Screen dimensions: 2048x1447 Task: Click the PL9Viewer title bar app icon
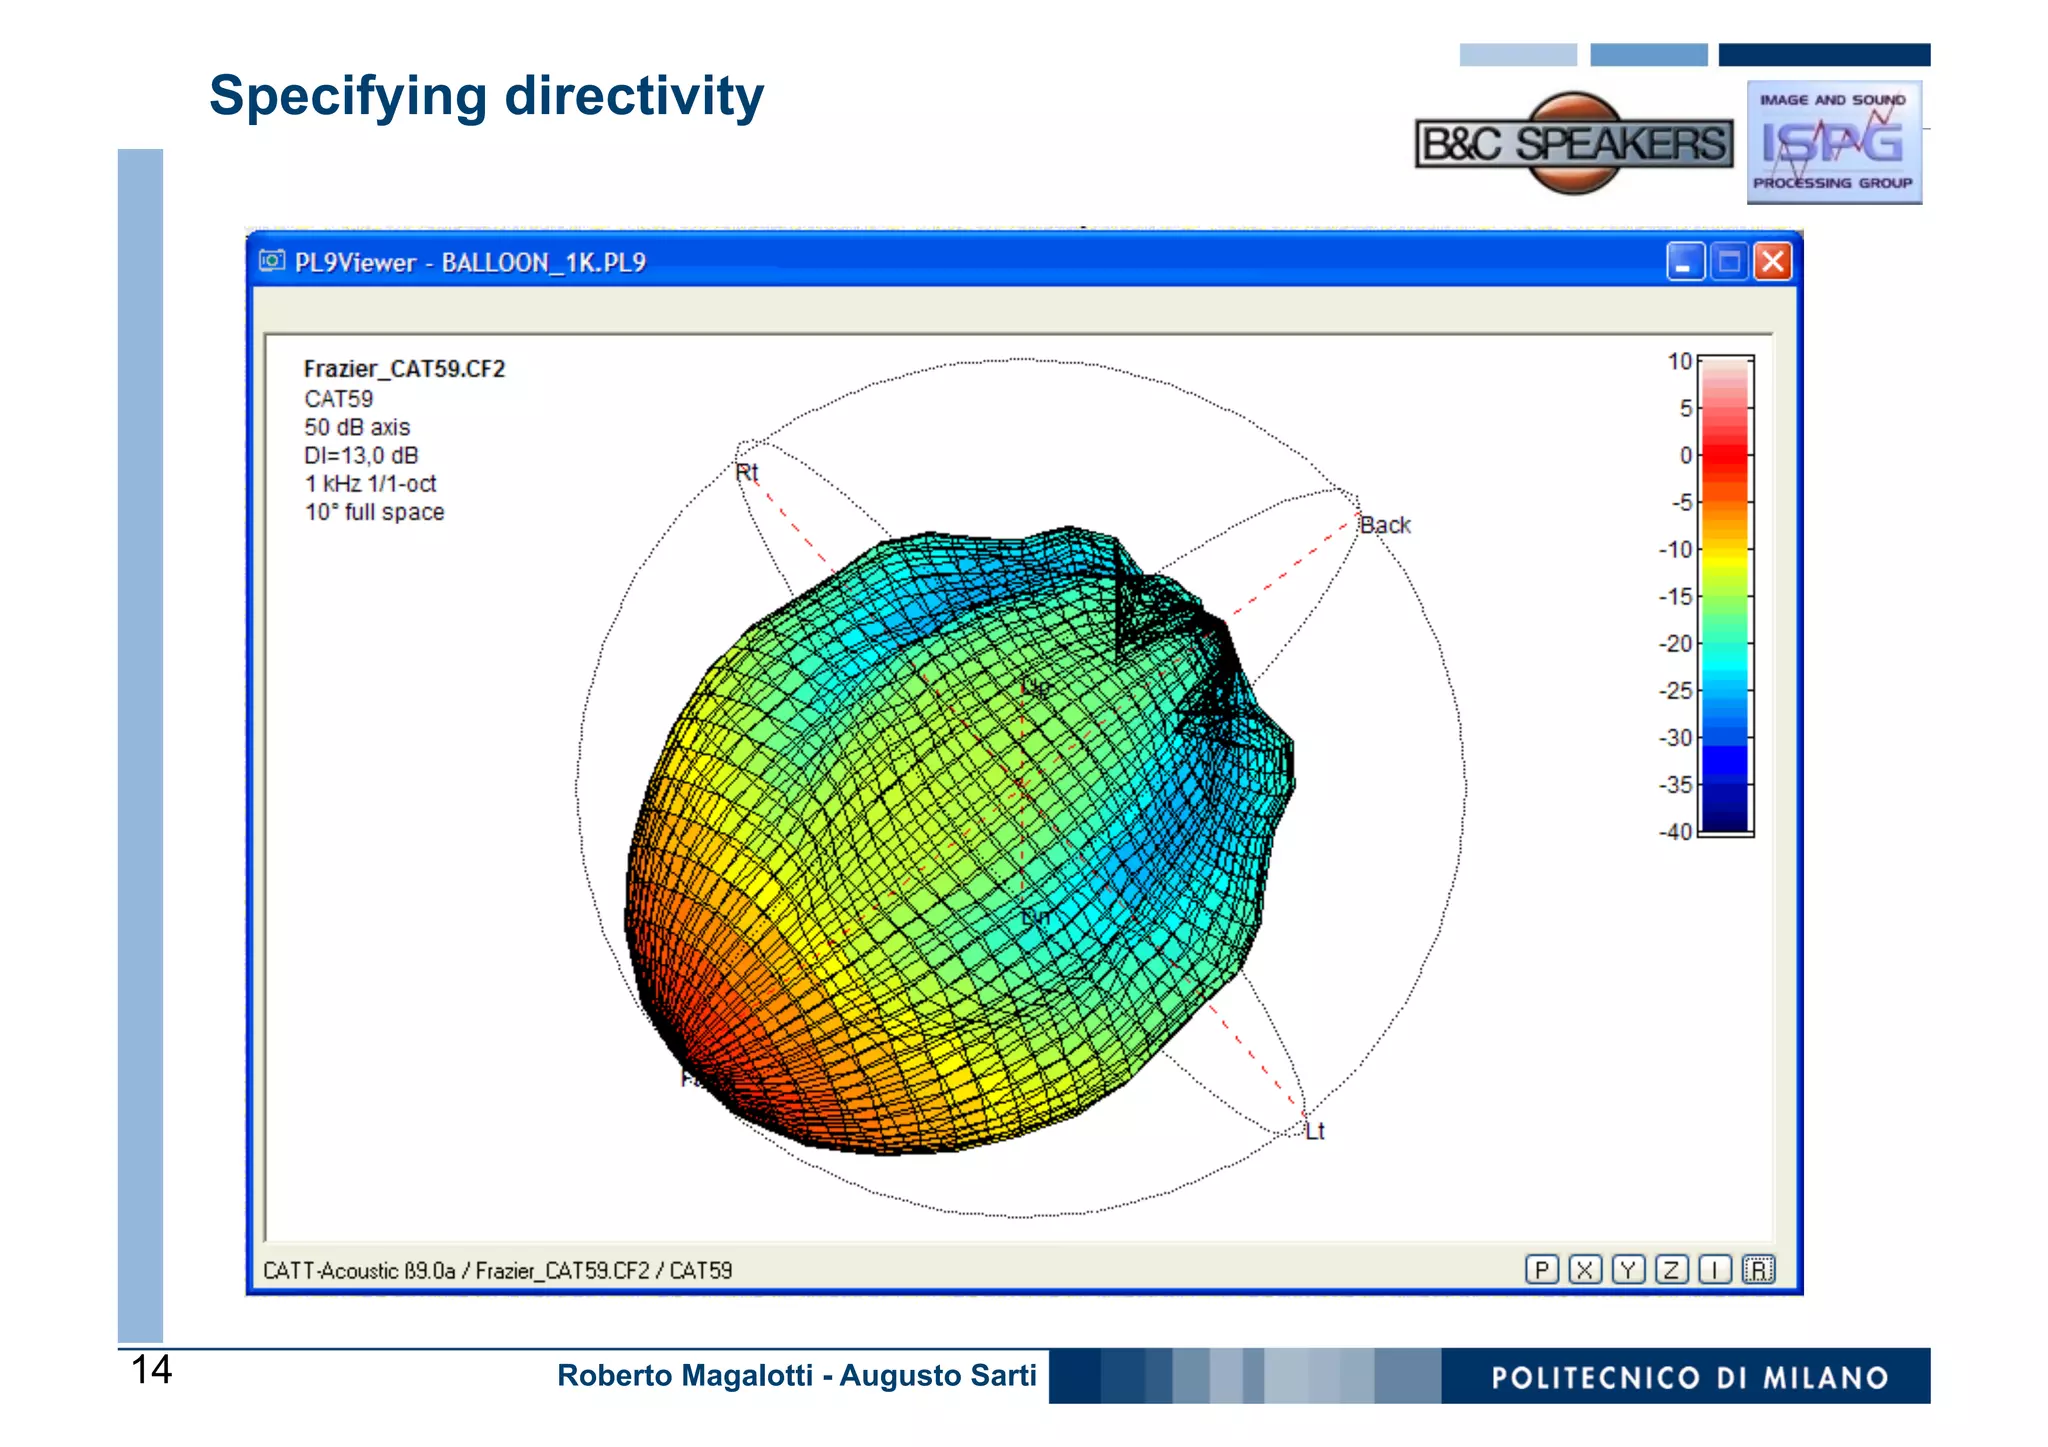[272, 261]
